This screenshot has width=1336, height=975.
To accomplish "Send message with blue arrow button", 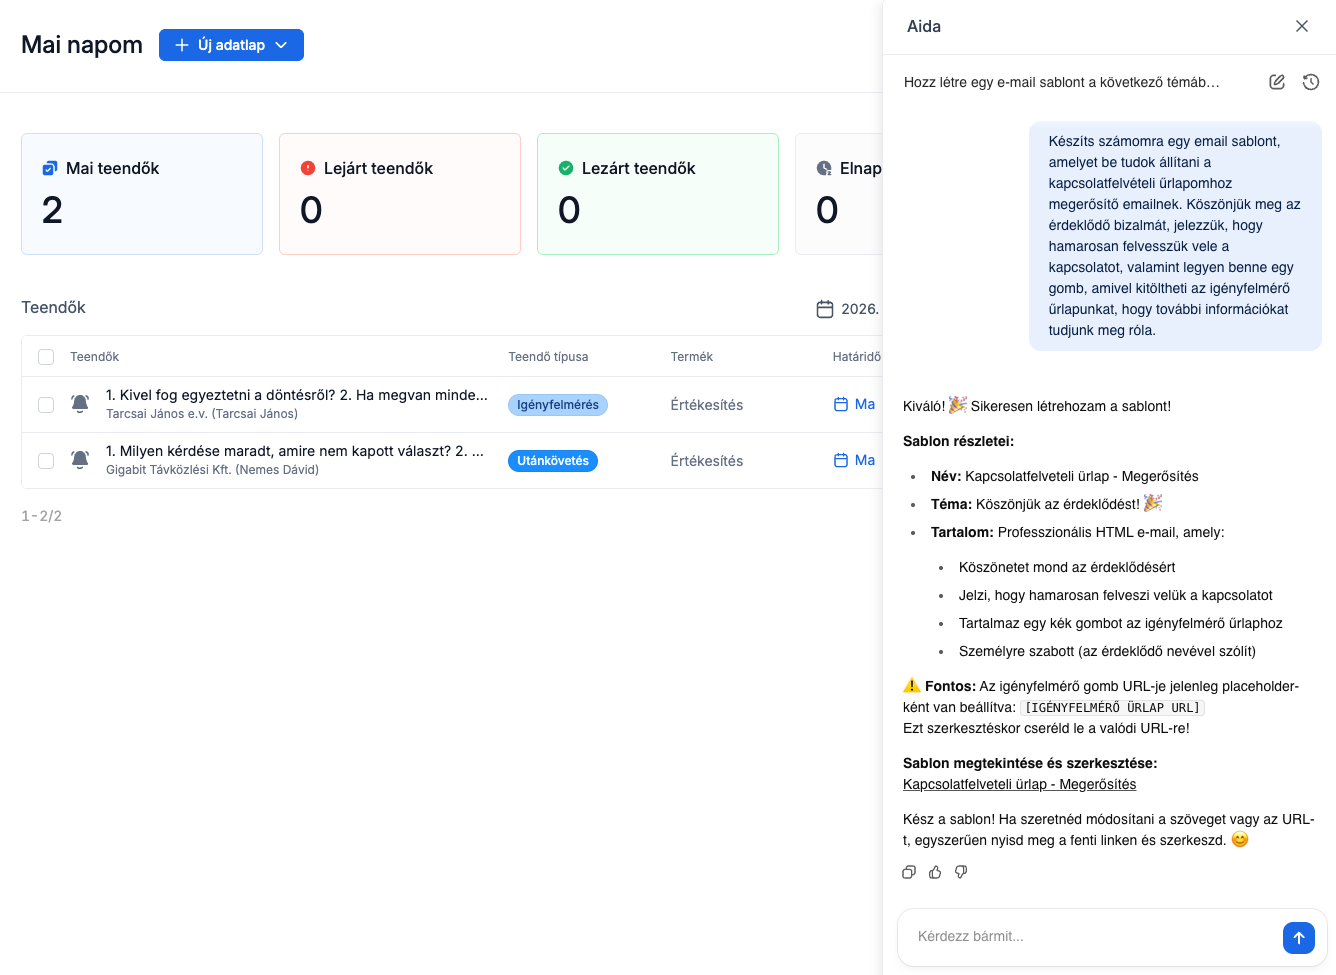I will 1298,937.
